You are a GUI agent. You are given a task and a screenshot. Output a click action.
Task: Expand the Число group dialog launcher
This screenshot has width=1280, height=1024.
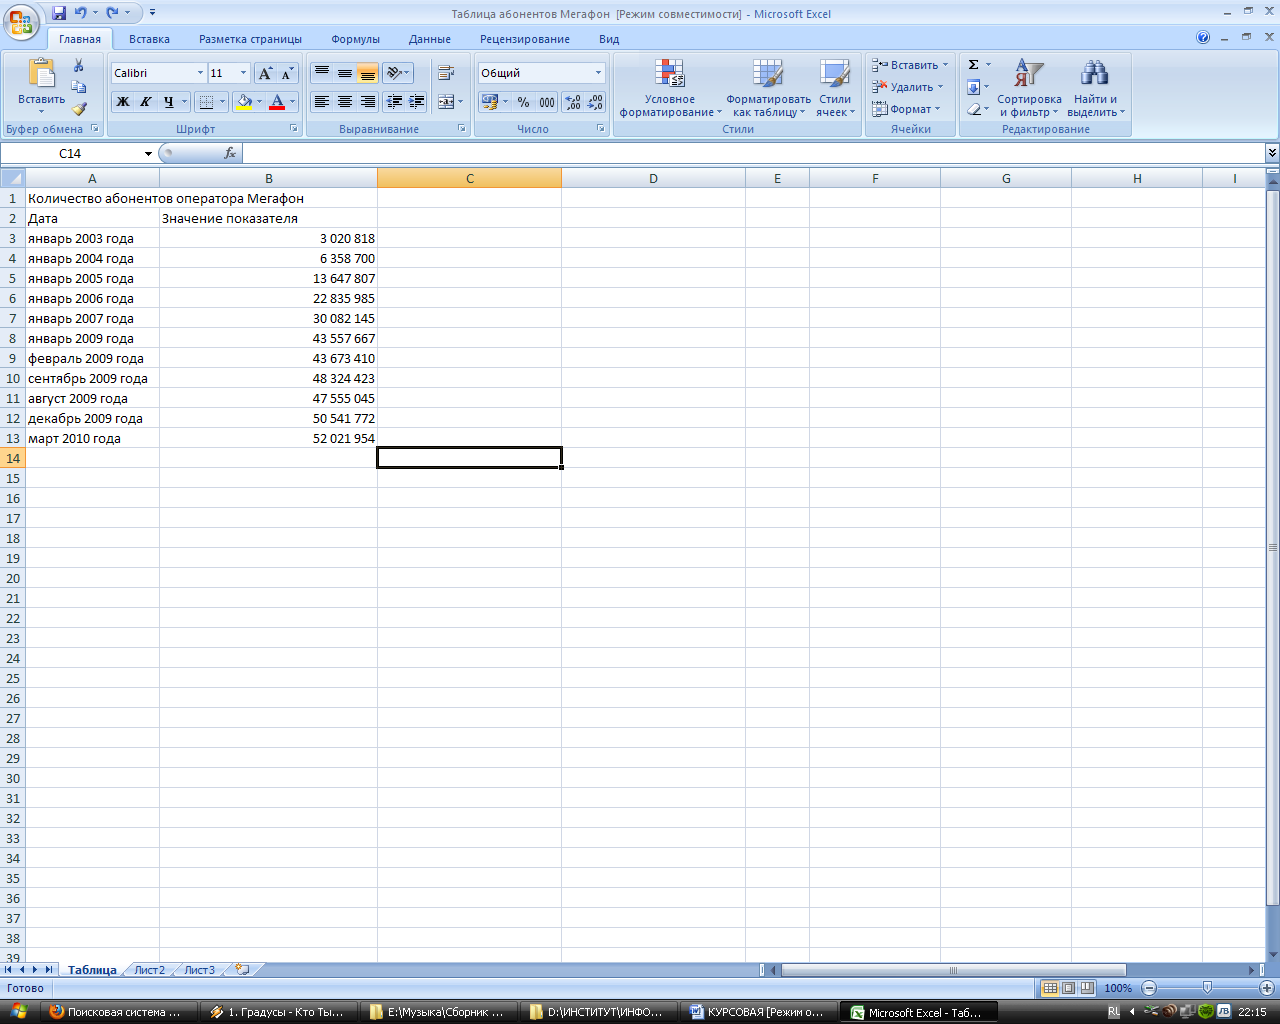(x=601, y=129)
